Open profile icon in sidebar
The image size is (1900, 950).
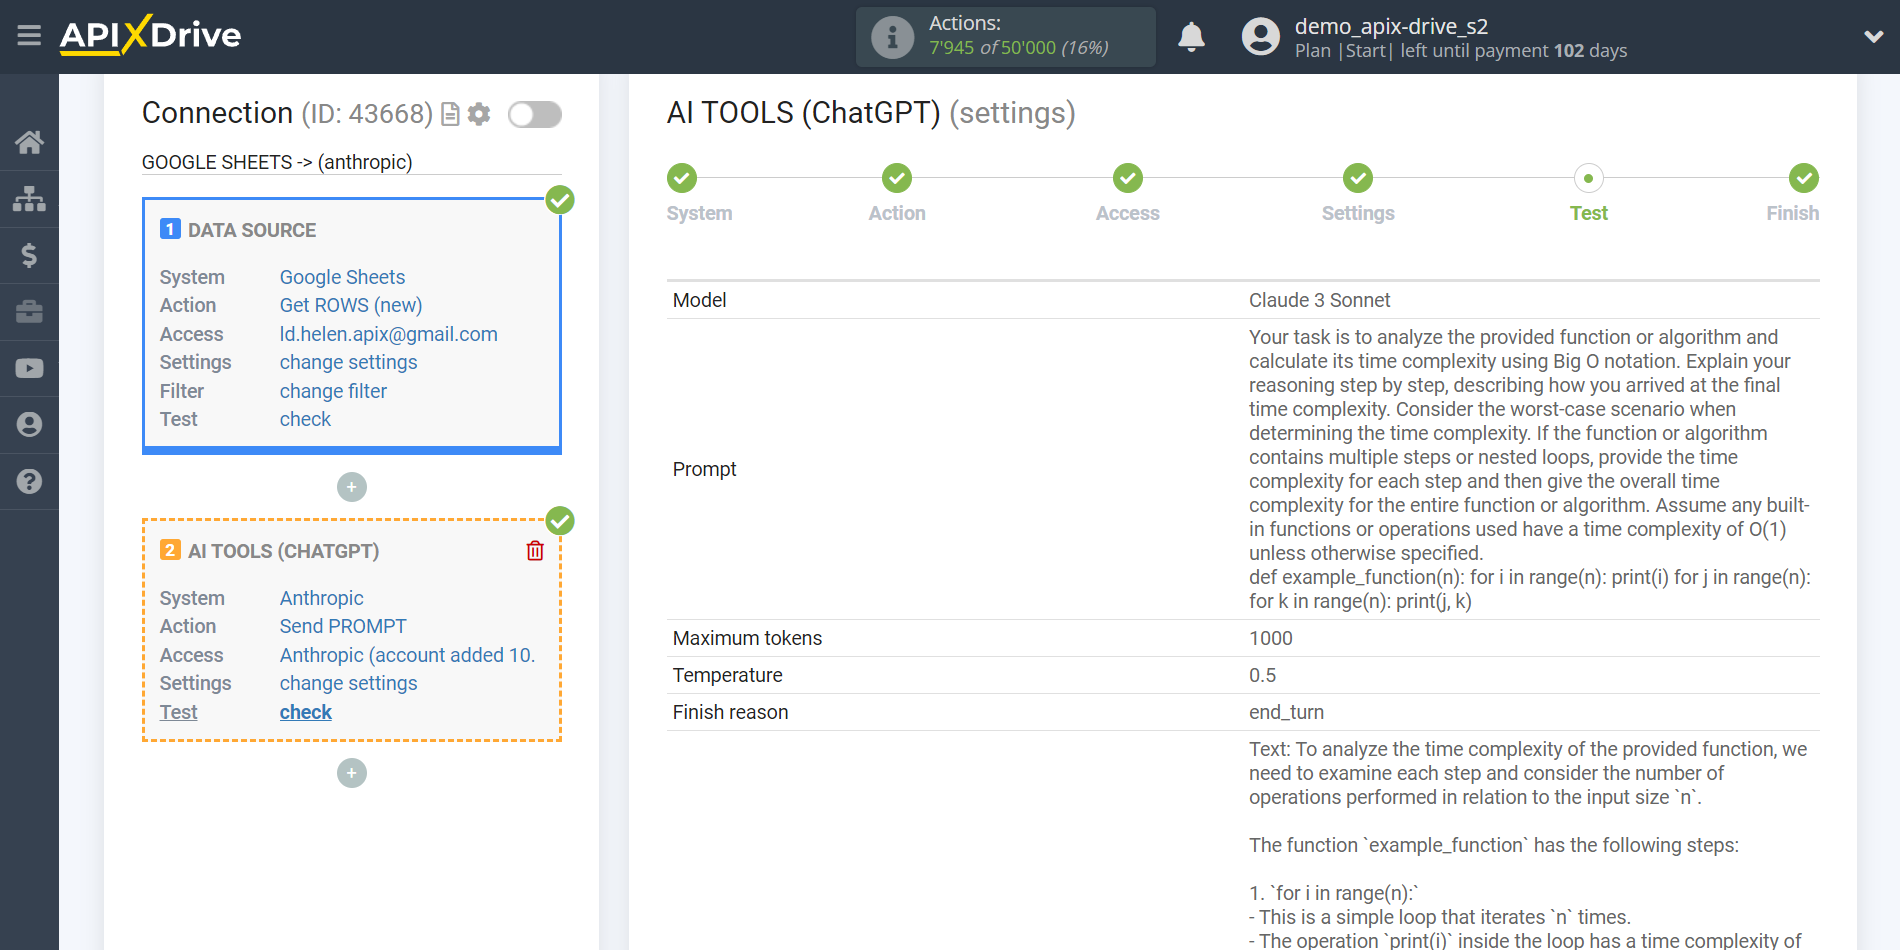point(29,425)
